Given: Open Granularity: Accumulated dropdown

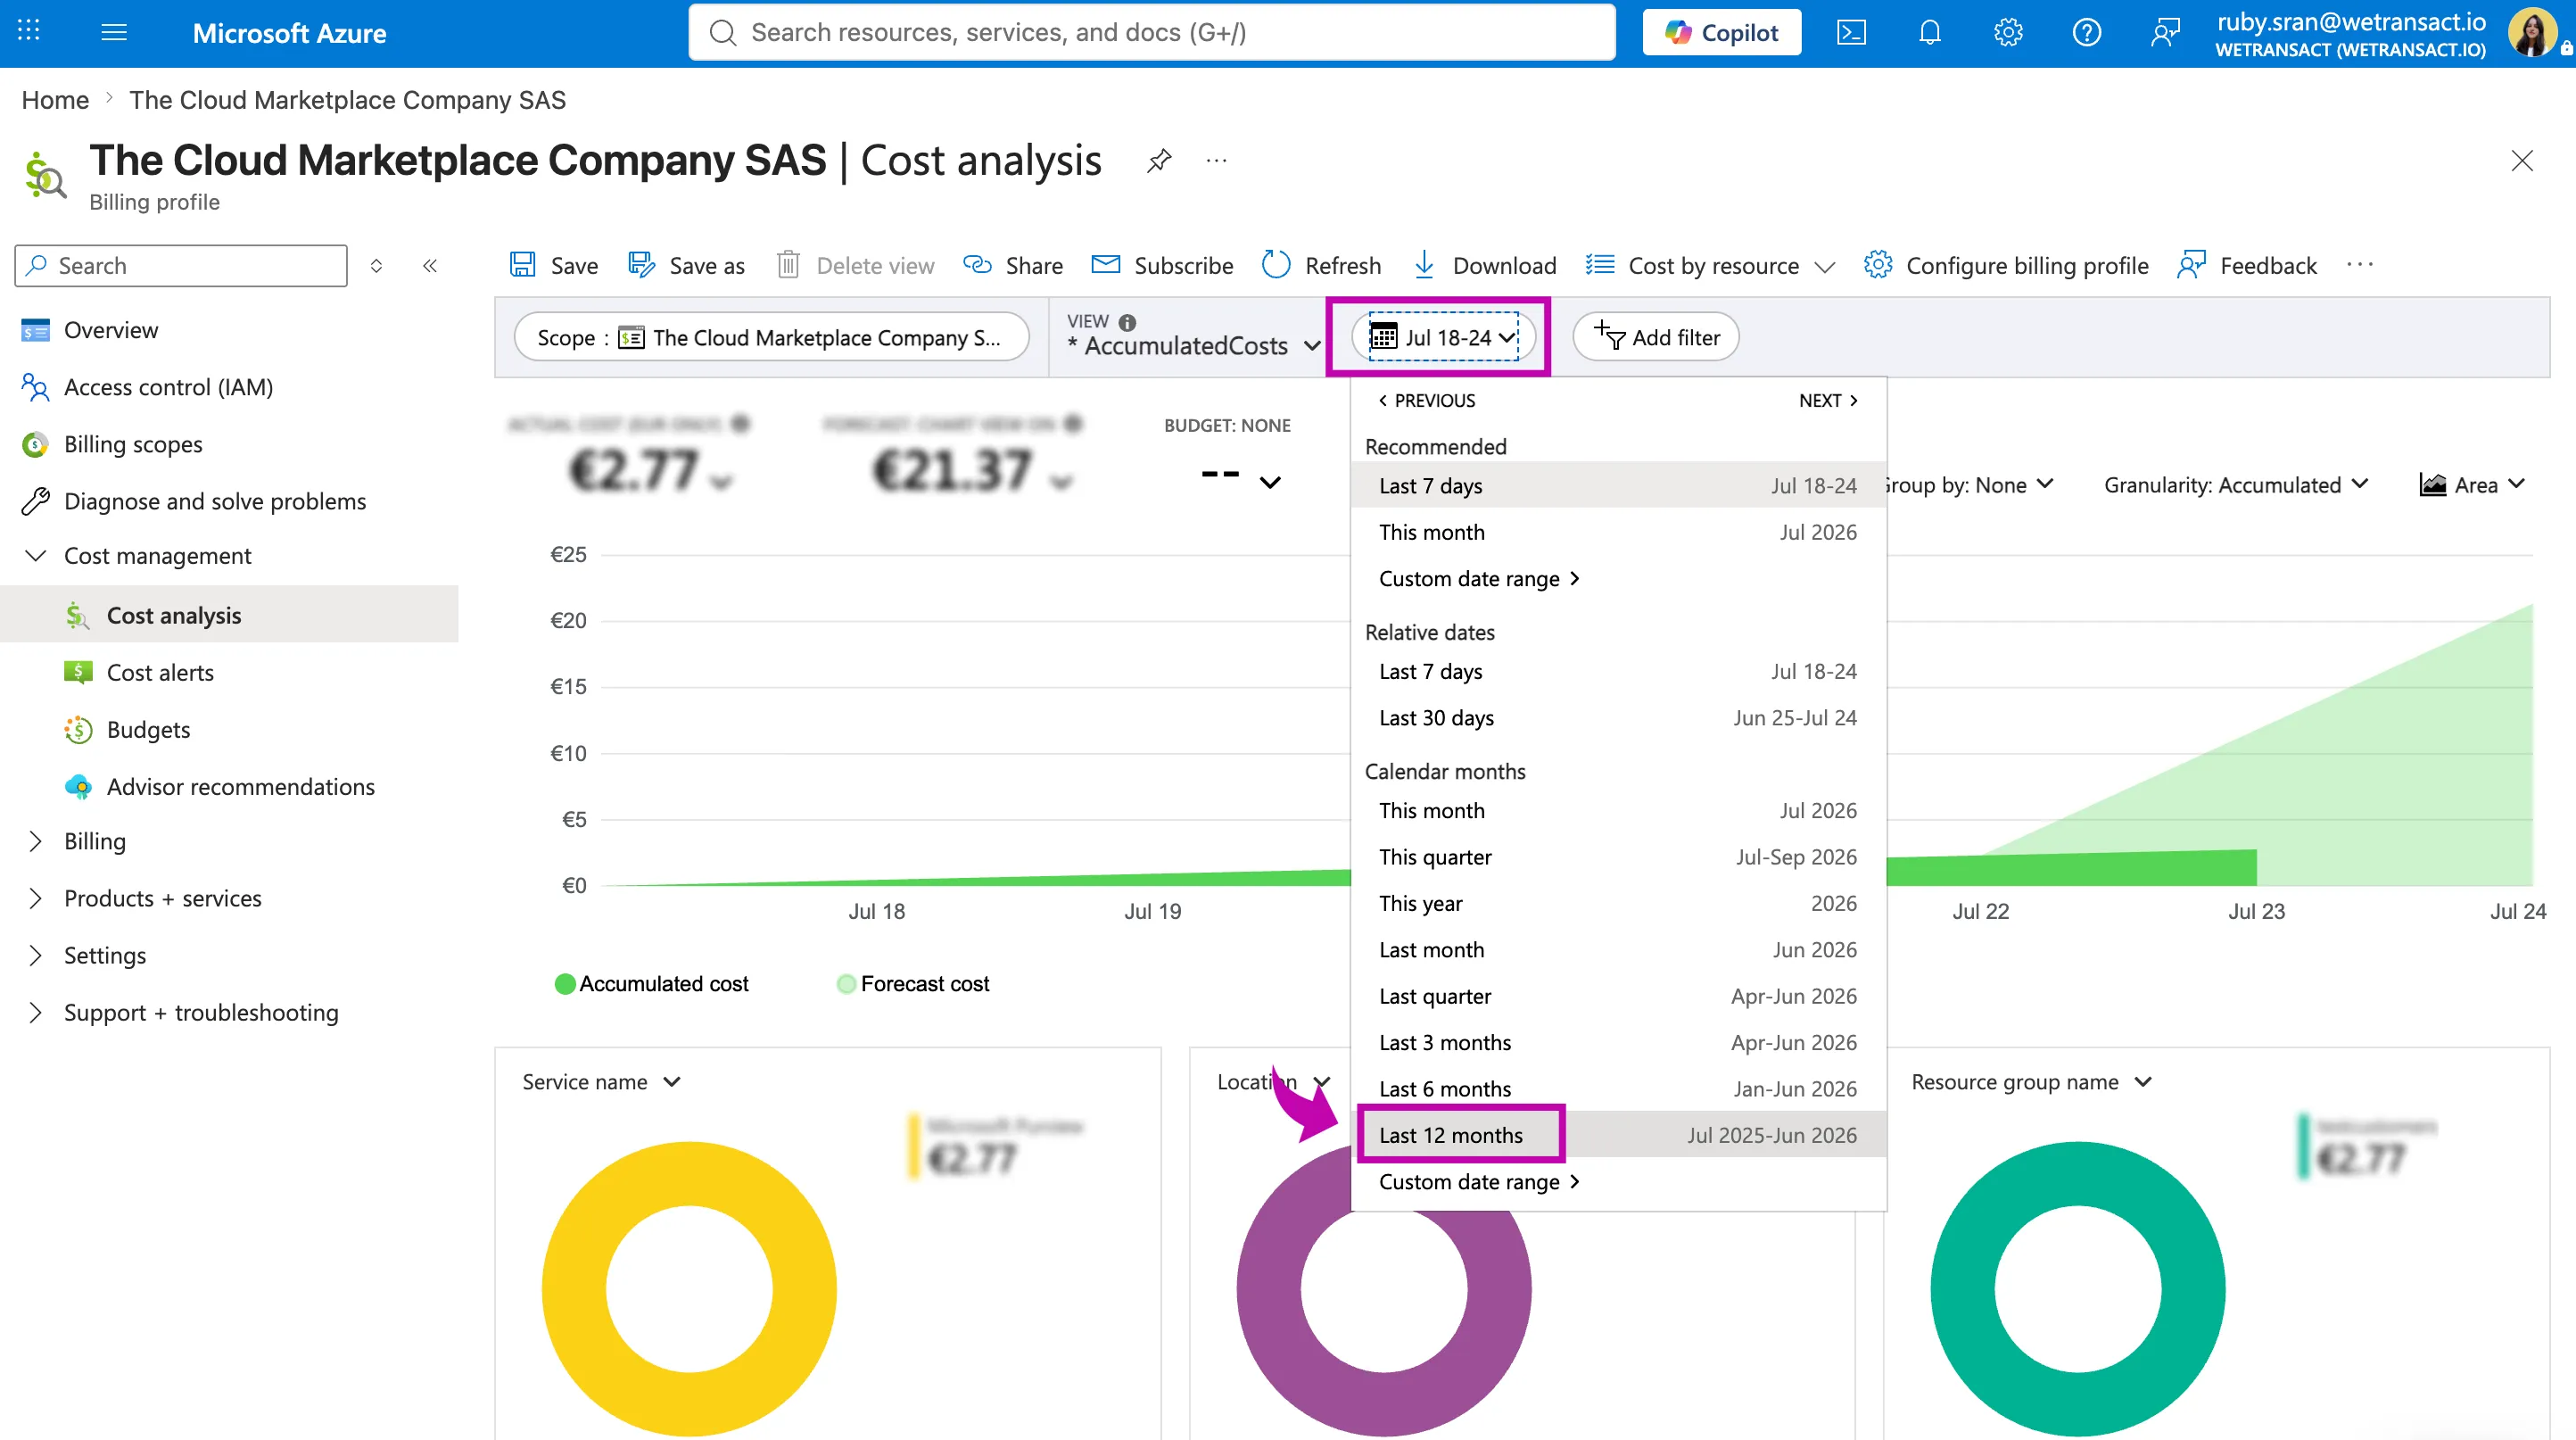Looking at the screenshot, I should (x=2236, y=484).
